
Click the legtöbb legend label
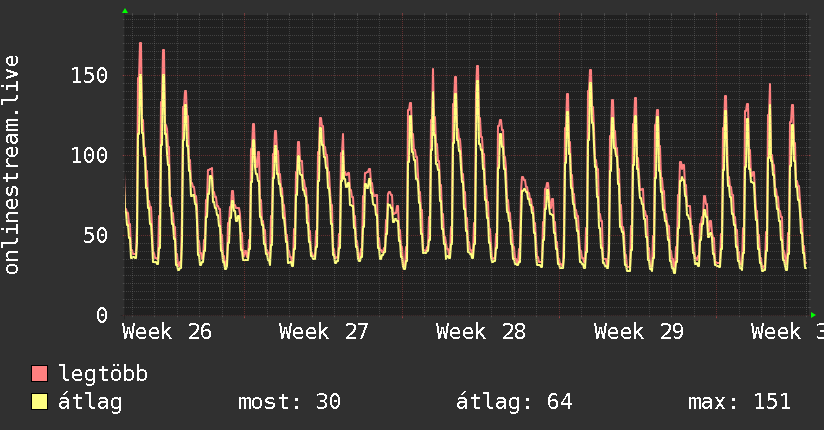pyautogui.click(x=103, y=374)
